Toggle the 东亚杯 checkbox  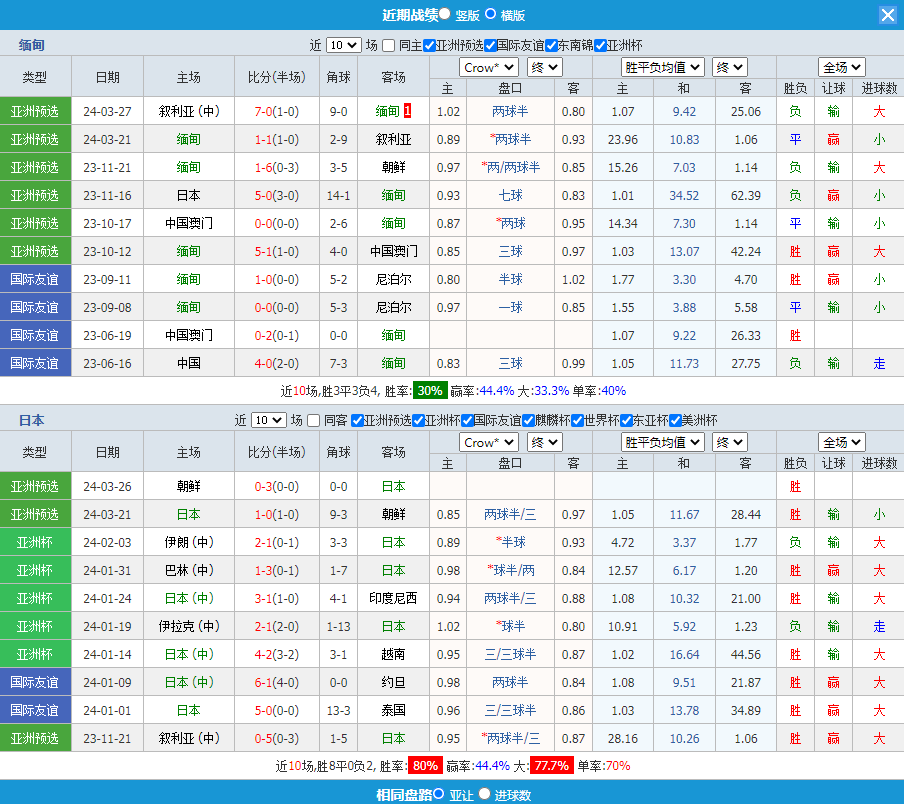pyautogui.click(x=626, y=420)
